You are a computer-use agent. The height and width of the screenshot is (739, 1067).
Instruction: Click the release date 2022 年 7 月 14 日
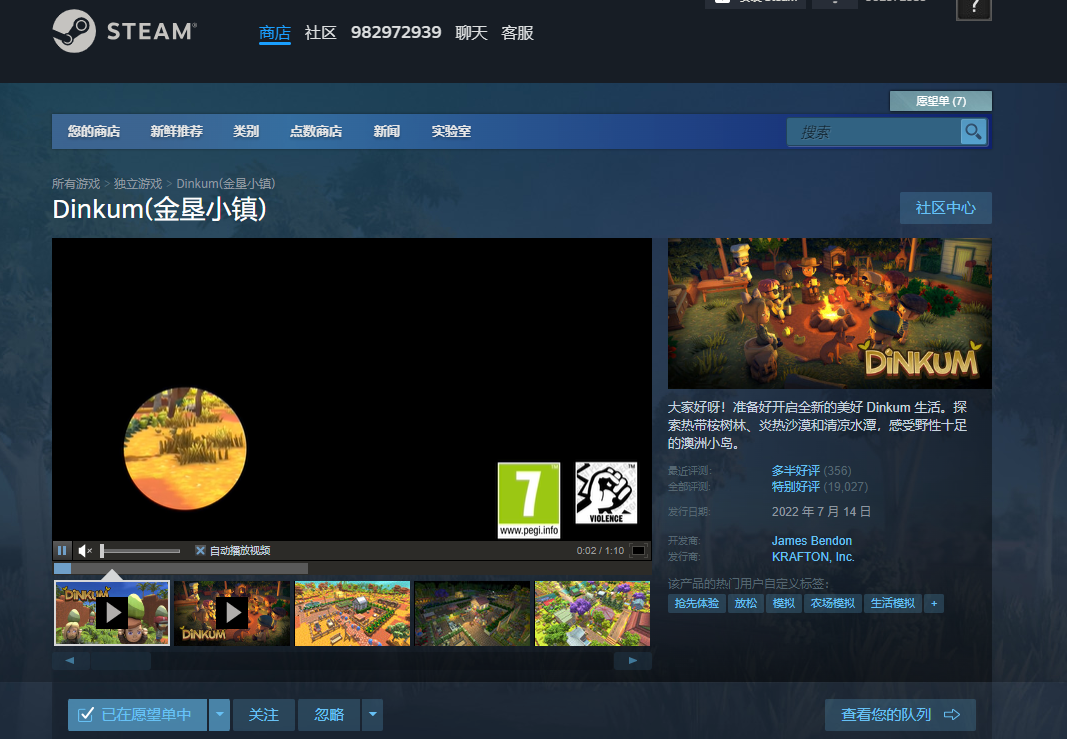[x=821, y=512]
